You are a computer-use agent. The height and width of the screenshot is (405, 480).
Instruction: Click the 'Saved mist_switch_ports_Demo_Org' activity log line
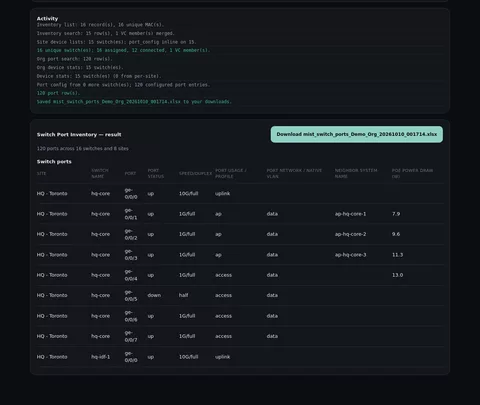tap(134, 101)
